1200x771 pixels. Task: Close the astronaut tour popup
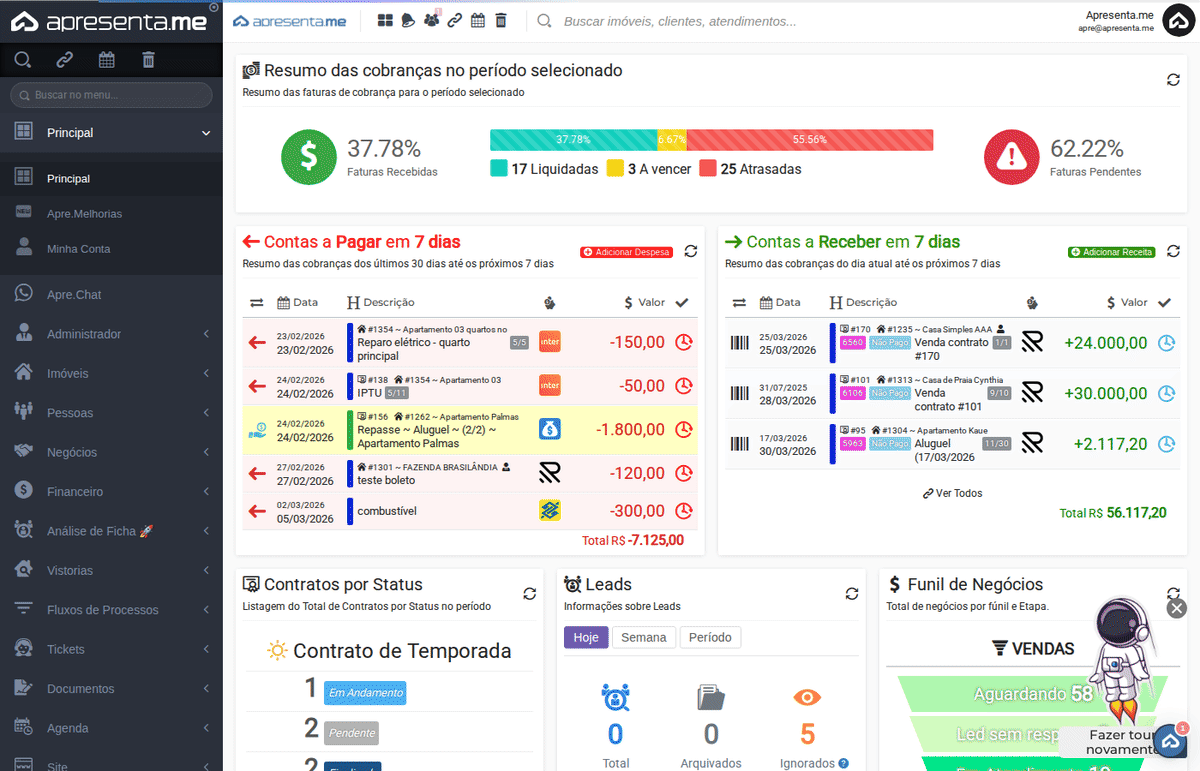pyautogui.click(x=1177, y=608)
